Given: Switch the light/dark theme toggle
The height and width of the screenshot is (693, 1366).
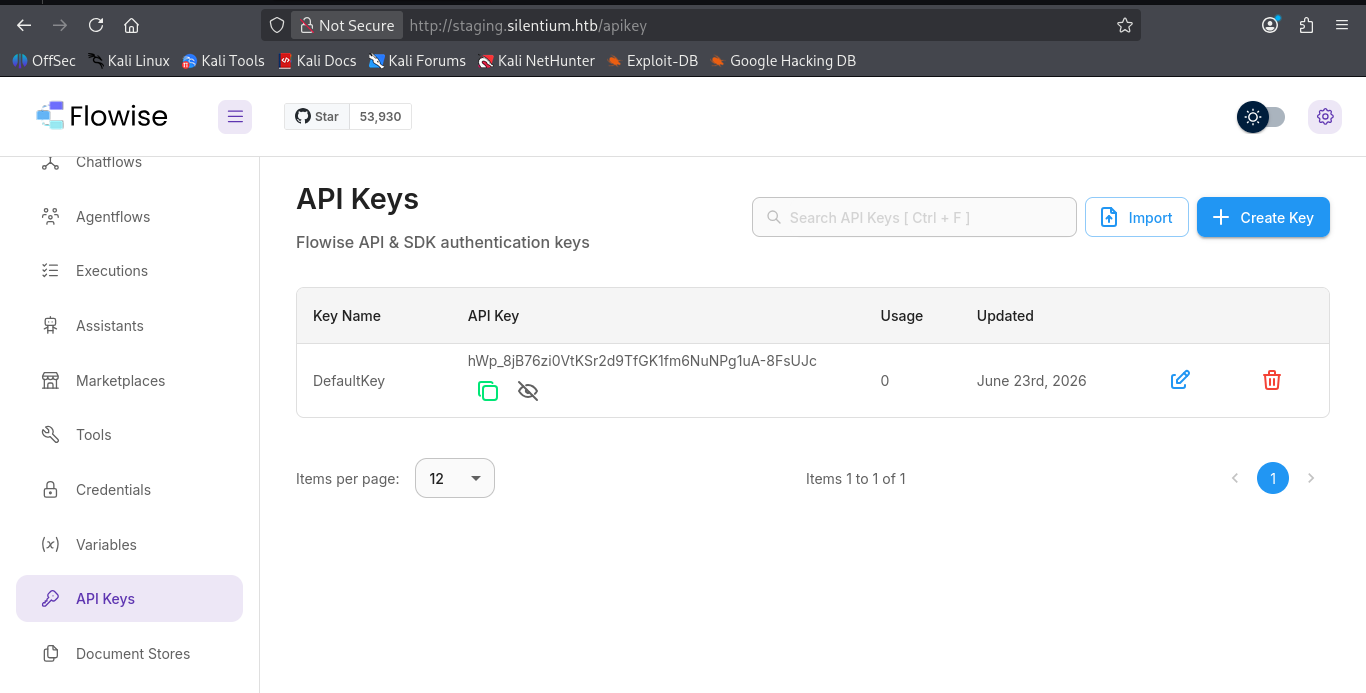Looking at the screenshot, I should 1261,117.
